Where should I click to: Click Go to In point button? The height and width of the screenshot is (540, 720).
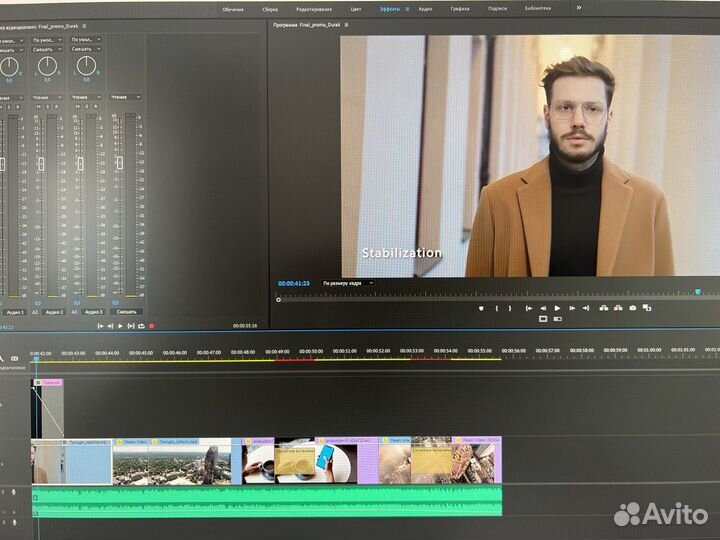click(527, 308)
